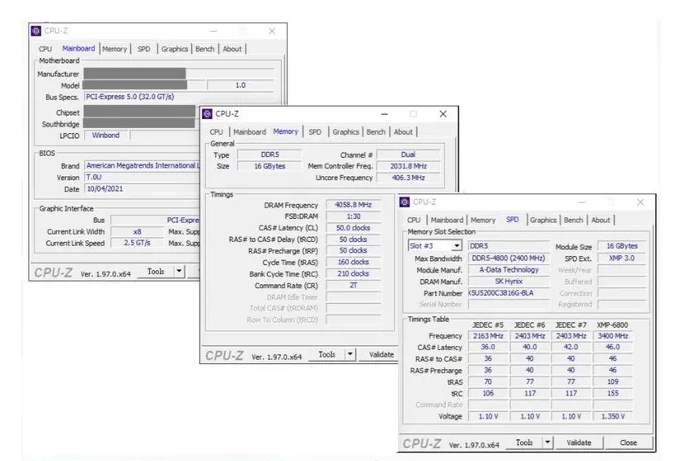
Task: Minimize the Memory CPU-Z window
Action: click(x=385, y=114)
